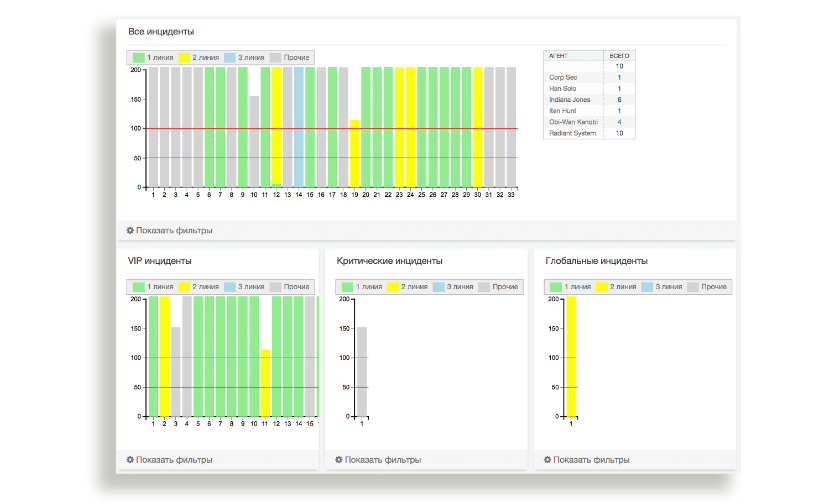Sort table by АГЕНТ column header
The width and height of the screenshot is (836, 504).
559,55
